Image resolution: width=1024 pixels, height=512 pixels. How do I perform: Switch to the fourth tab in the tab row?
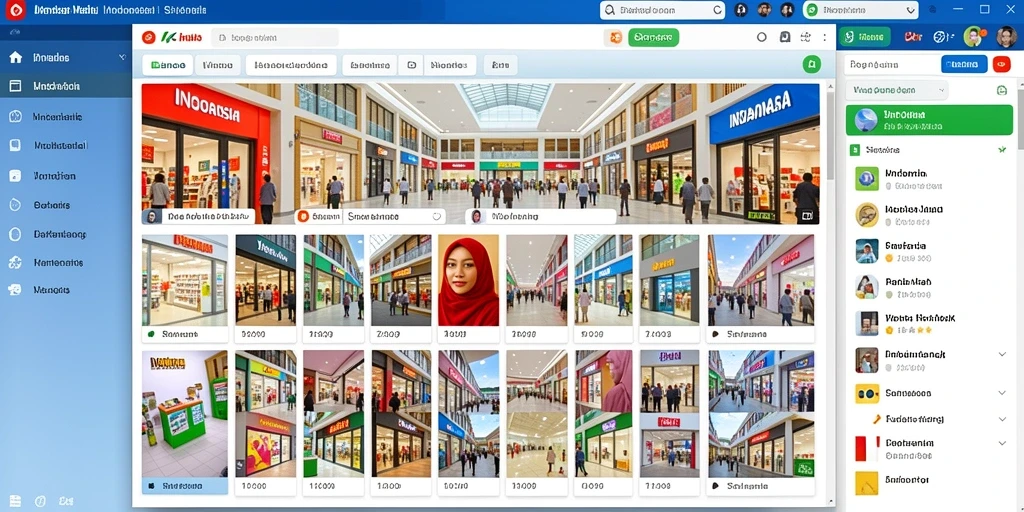(x=370, y=65)
